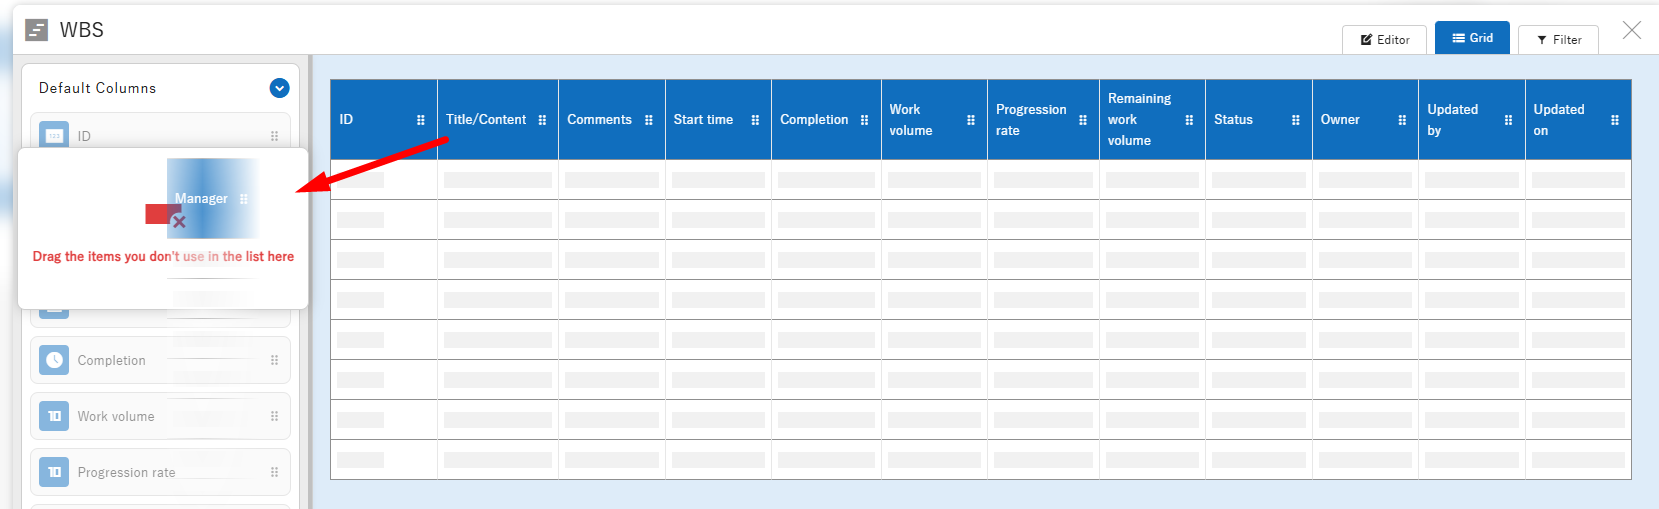Click the Updated by header grip icon

1508,120
